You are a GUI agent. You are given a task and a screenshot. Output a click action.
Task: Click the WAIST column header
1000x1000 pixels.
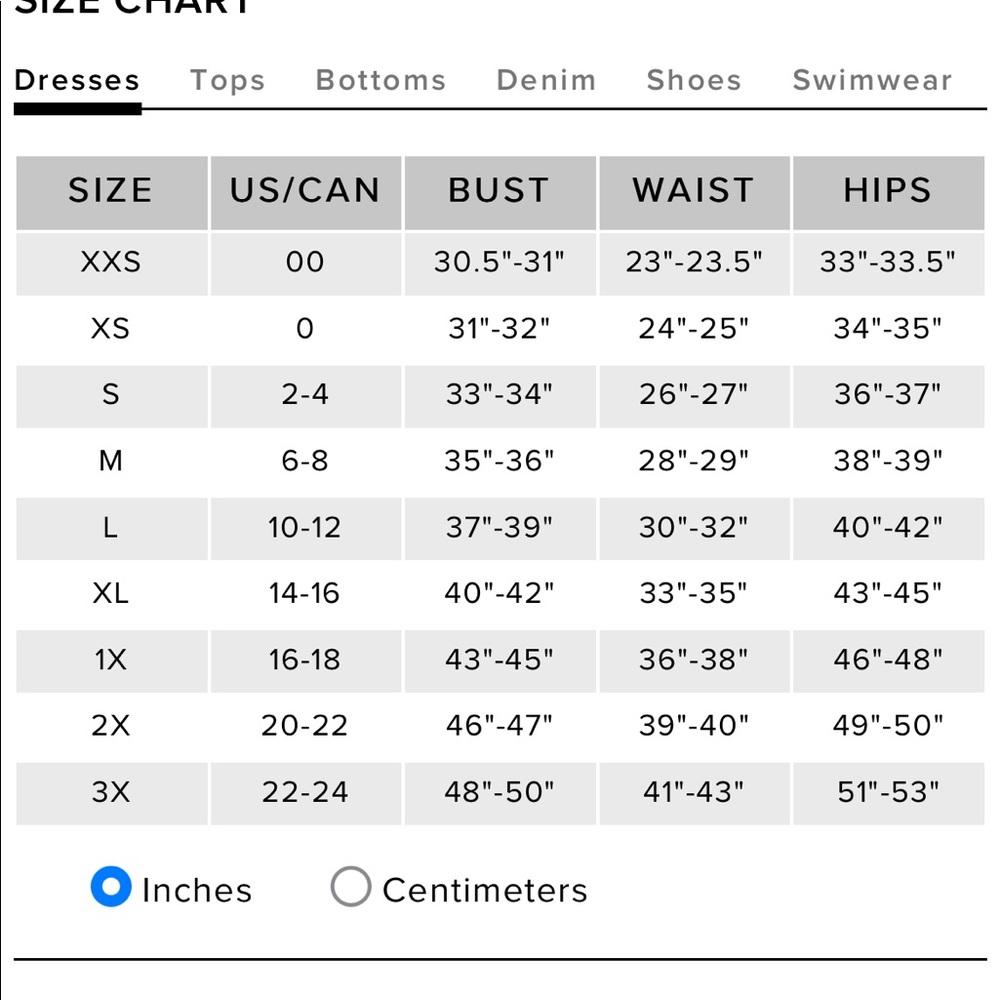(x=694, y=192)
